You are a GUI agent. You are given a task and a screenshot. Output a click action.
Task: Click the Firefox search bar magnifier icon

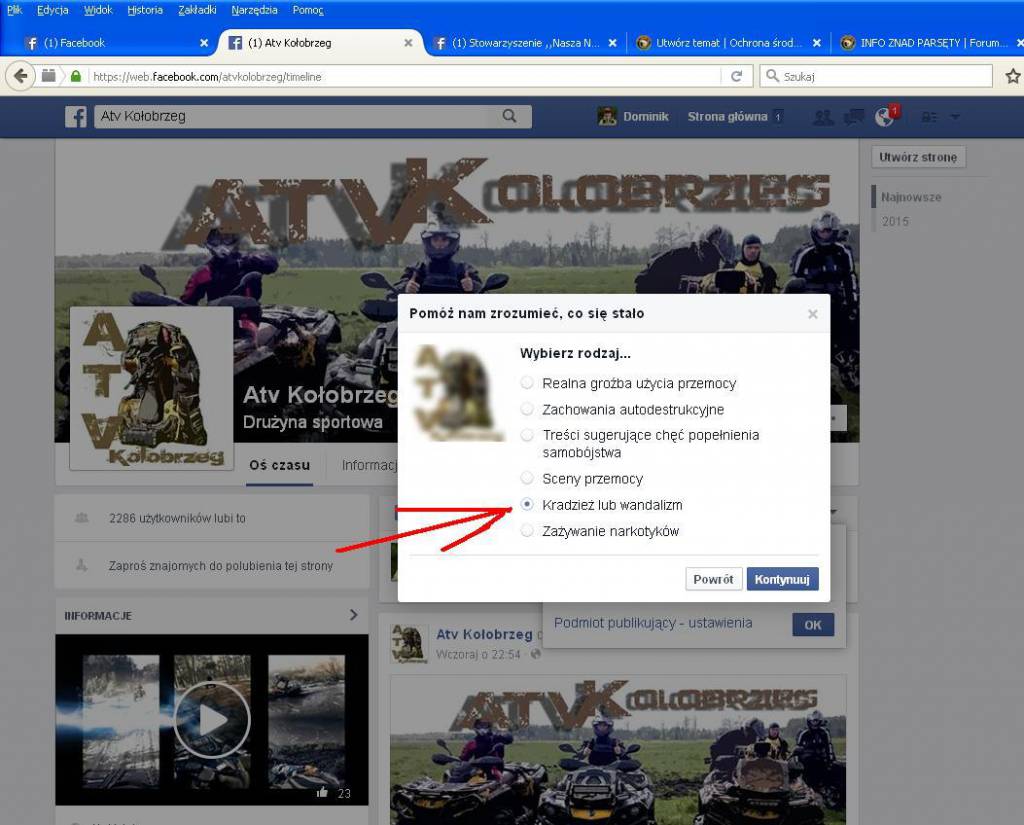(773, 76)
